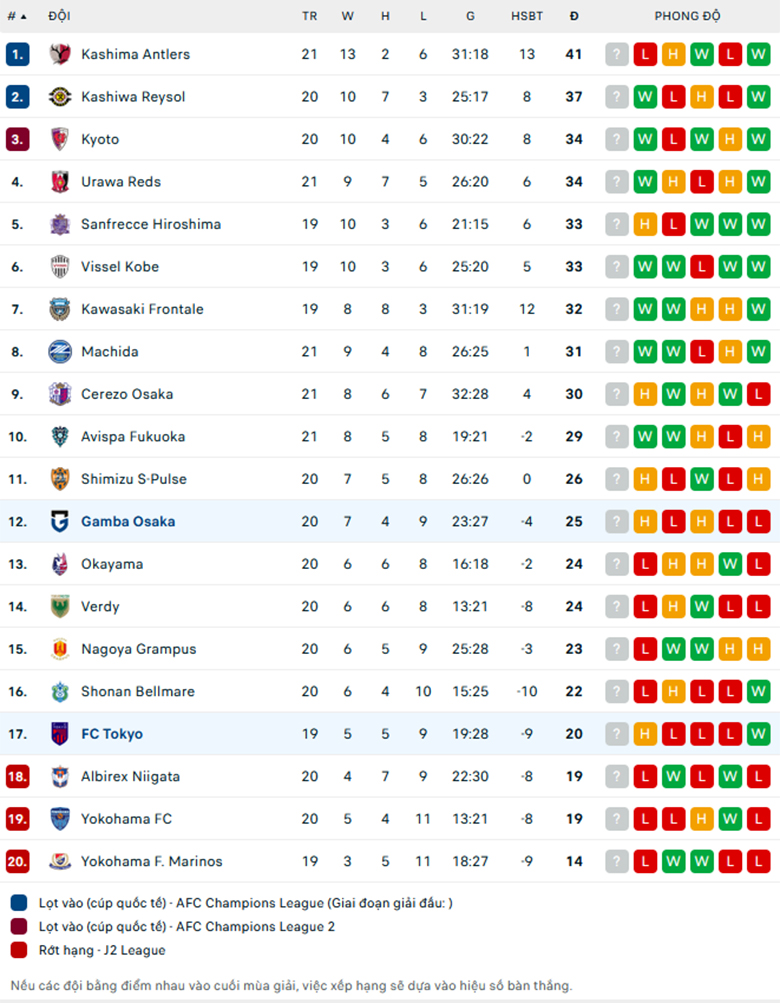Click the ĐỘI team column header
Screen dimensions: 780x1003
[60, 16]
